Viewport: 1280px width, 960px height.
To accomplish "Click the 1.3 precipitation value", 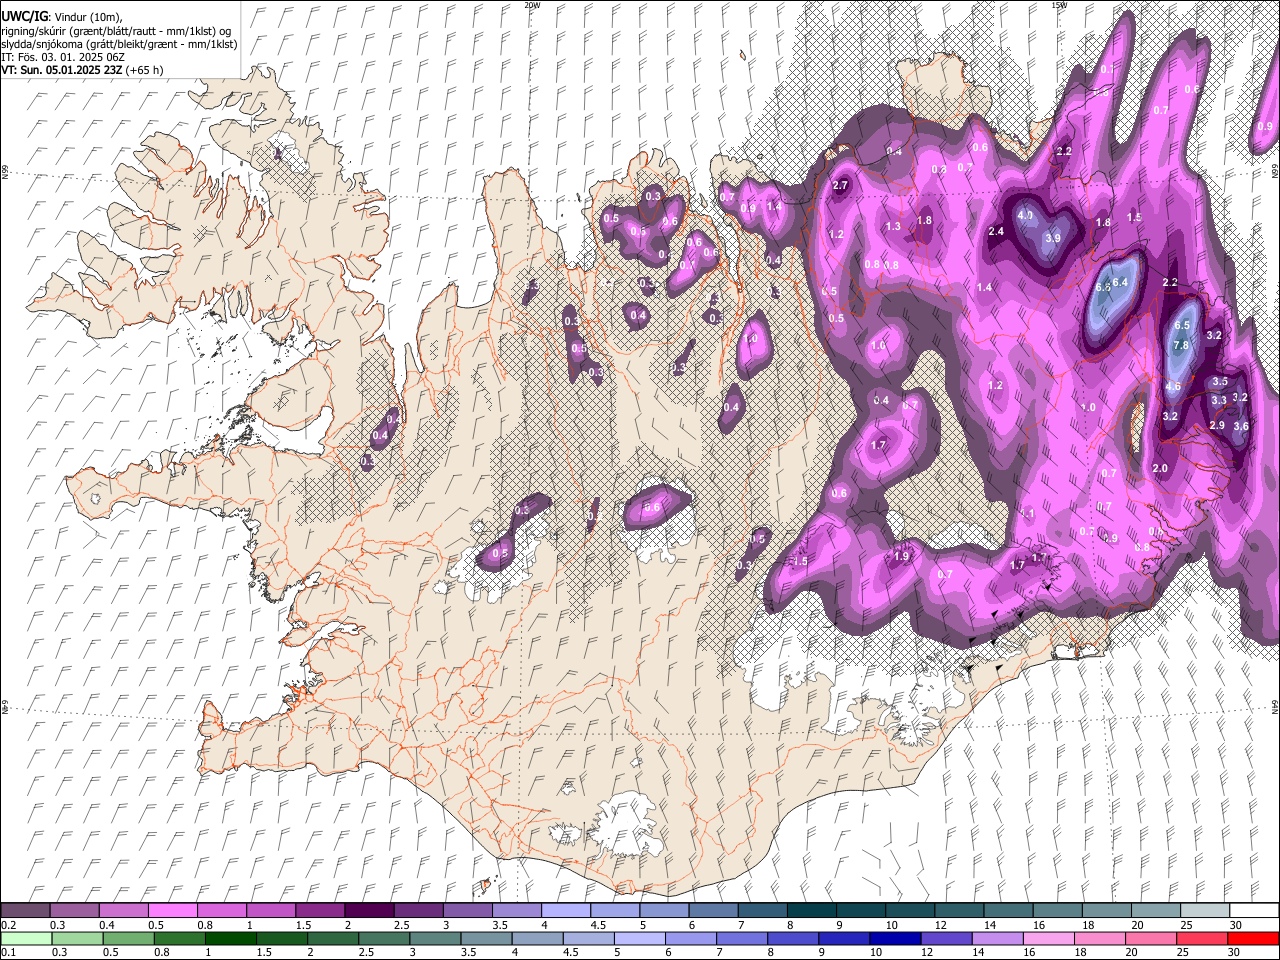I will (893, 227).
